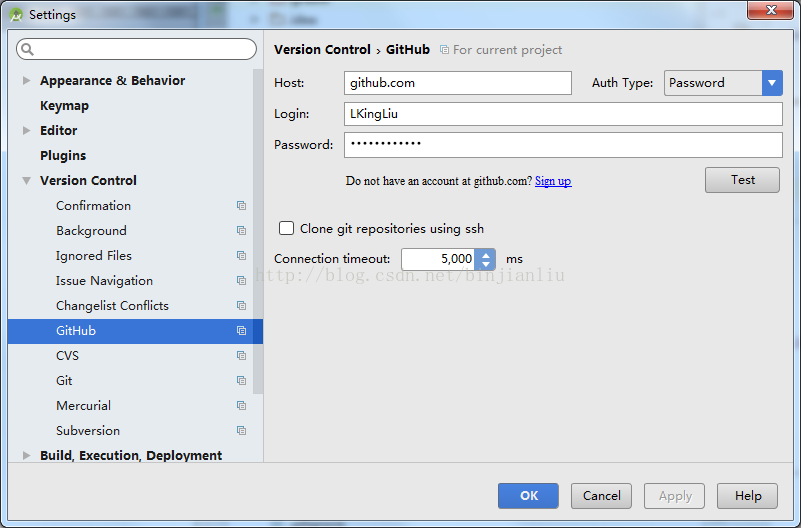The width and height of the screenshot is (801, 528).
Task: Click project-level icon beside Confirmation
Action: (x=242, y=205)
